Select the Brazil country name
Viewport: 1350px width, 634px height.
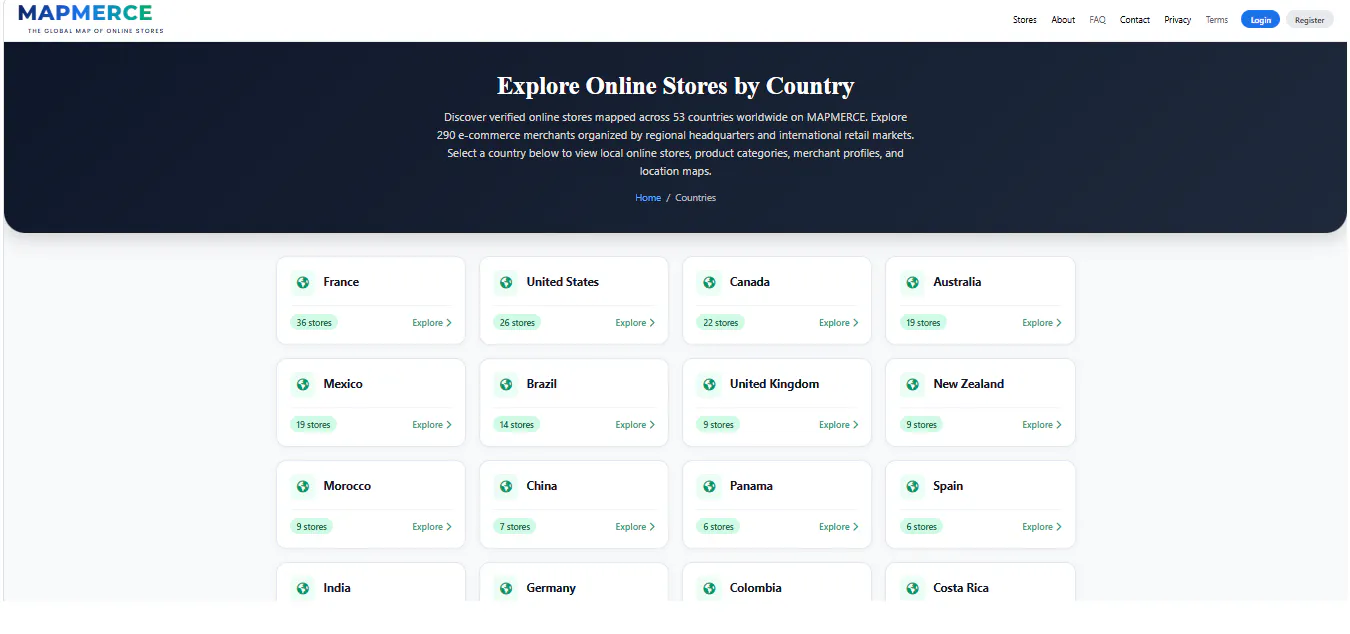tap(542, 384)
